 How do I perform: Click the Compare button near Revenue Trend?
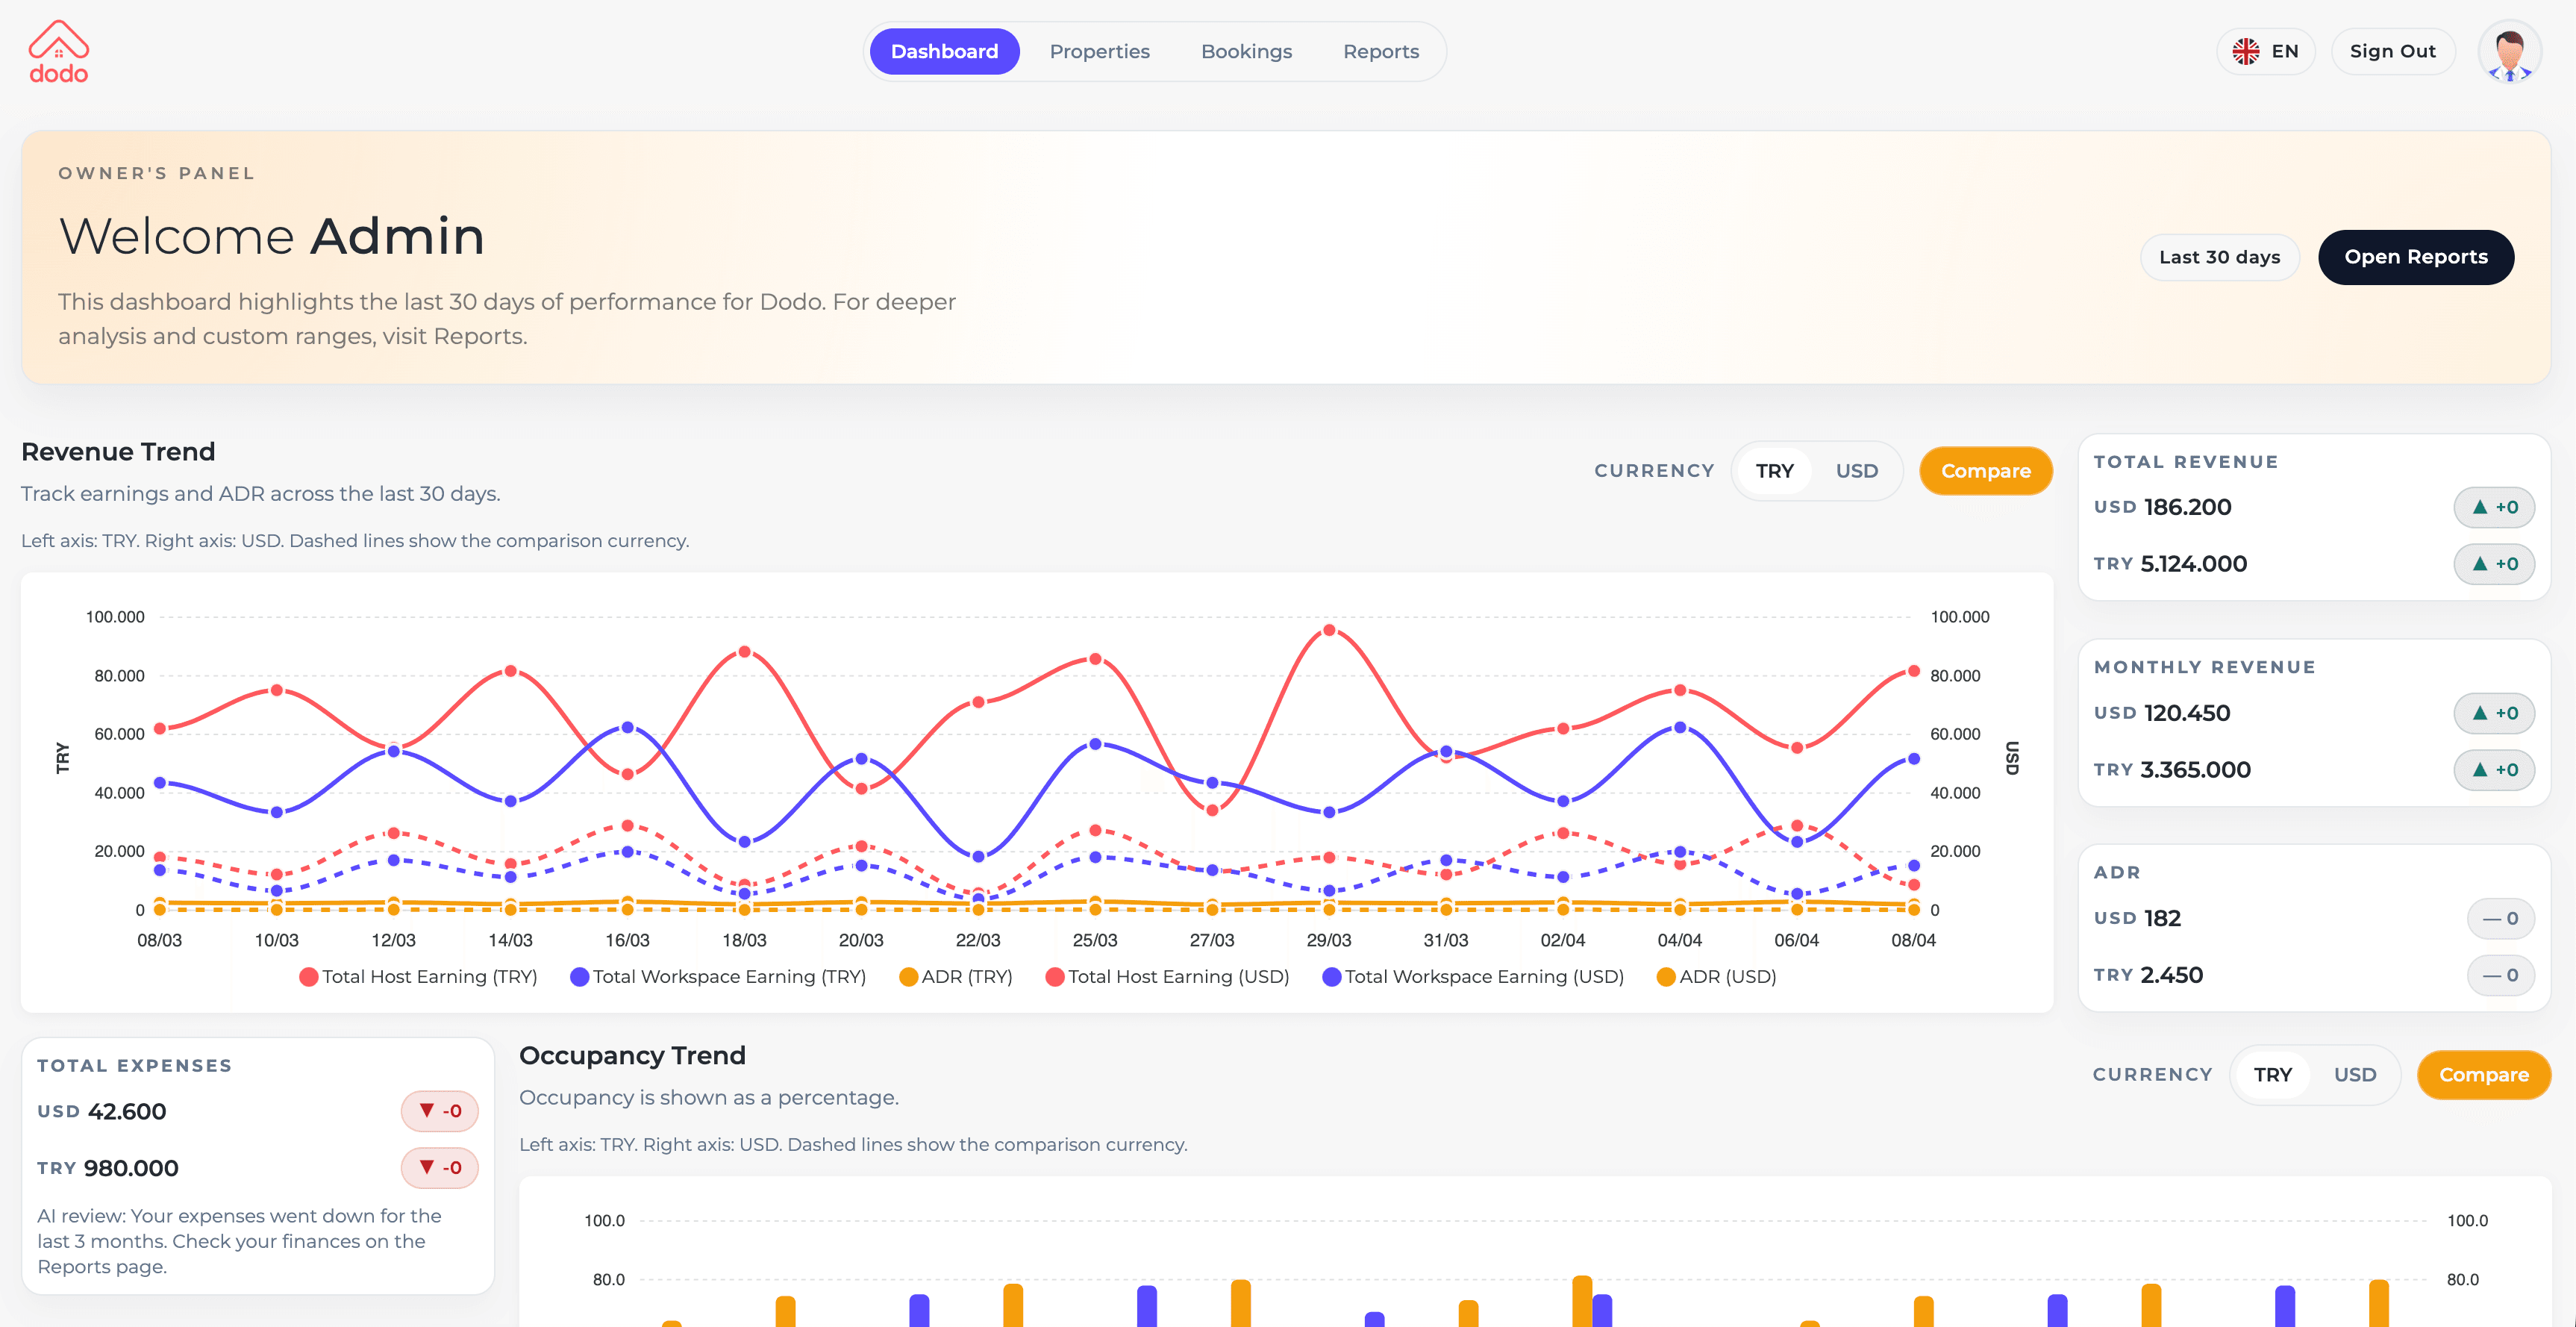point(1986,470)
